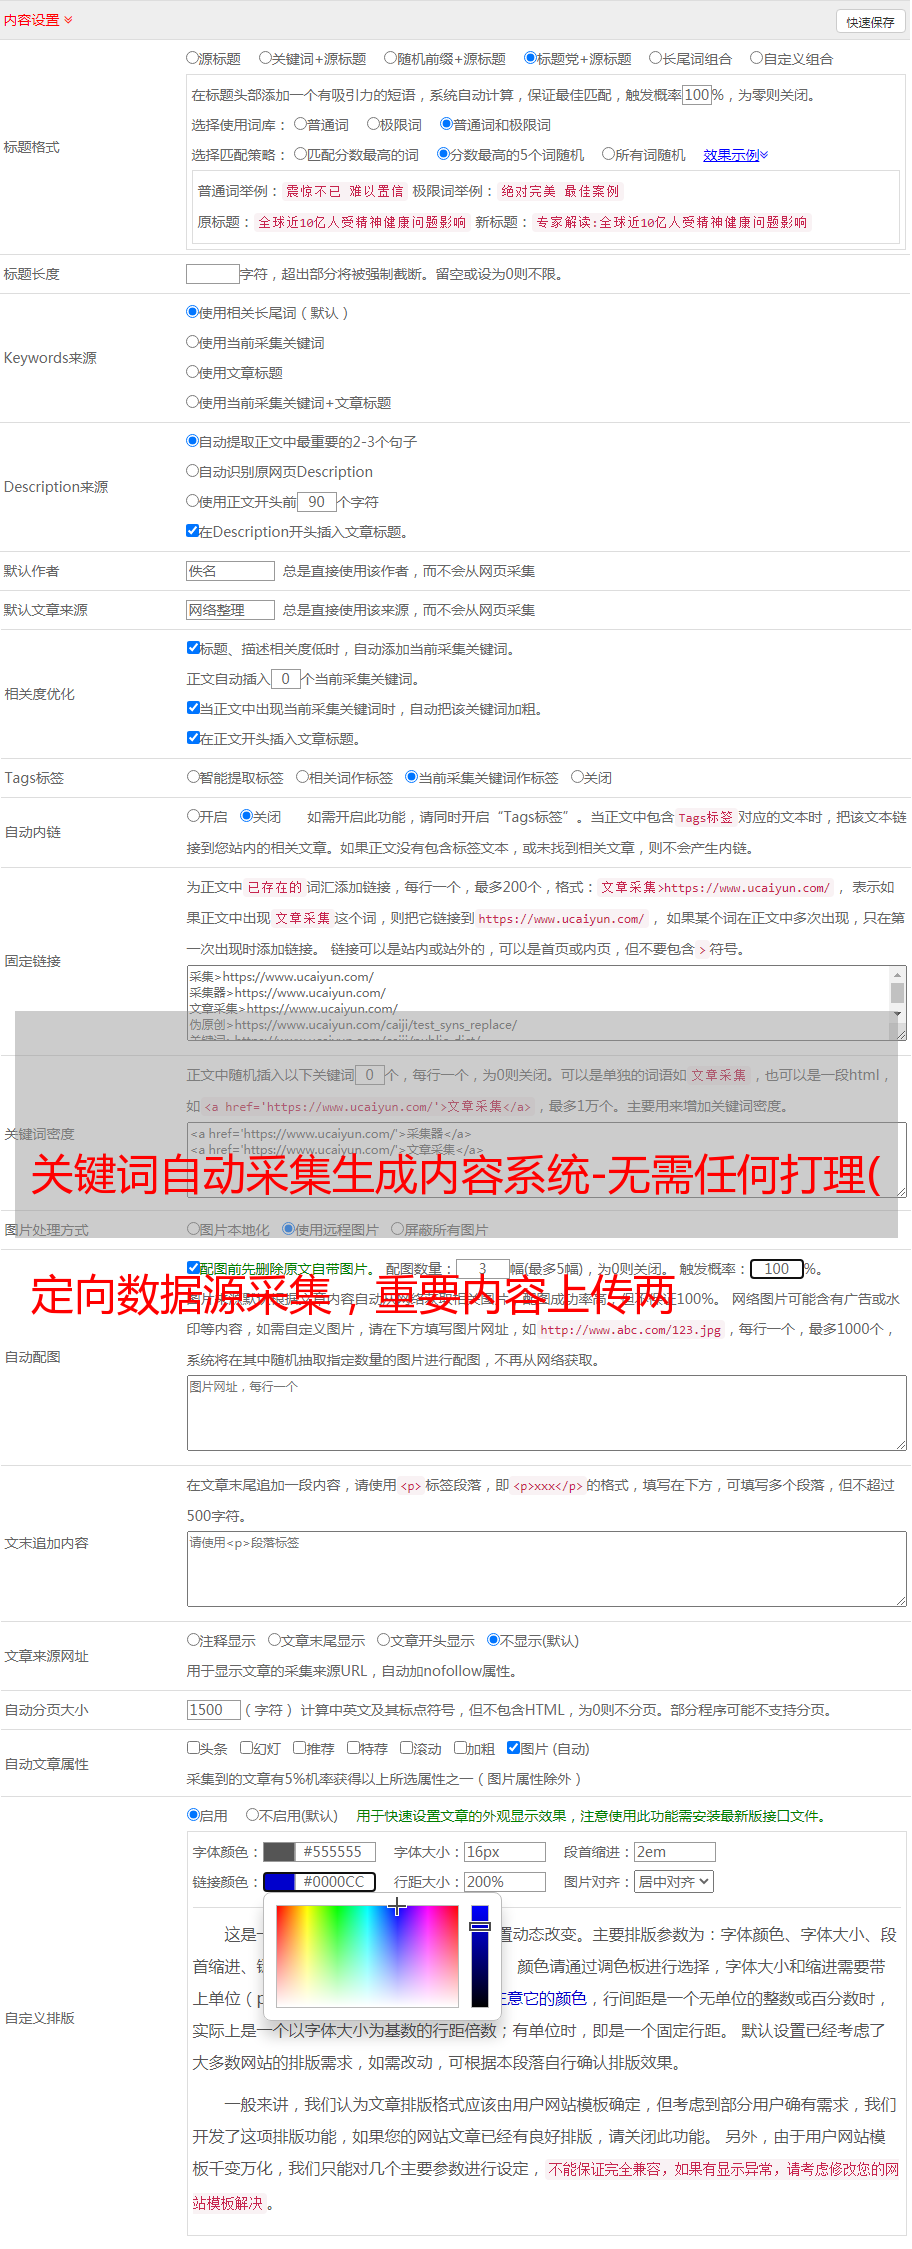Select 文章末尾显示 for source URL
Viewport: 912px width, 2249px height.
274,1640
